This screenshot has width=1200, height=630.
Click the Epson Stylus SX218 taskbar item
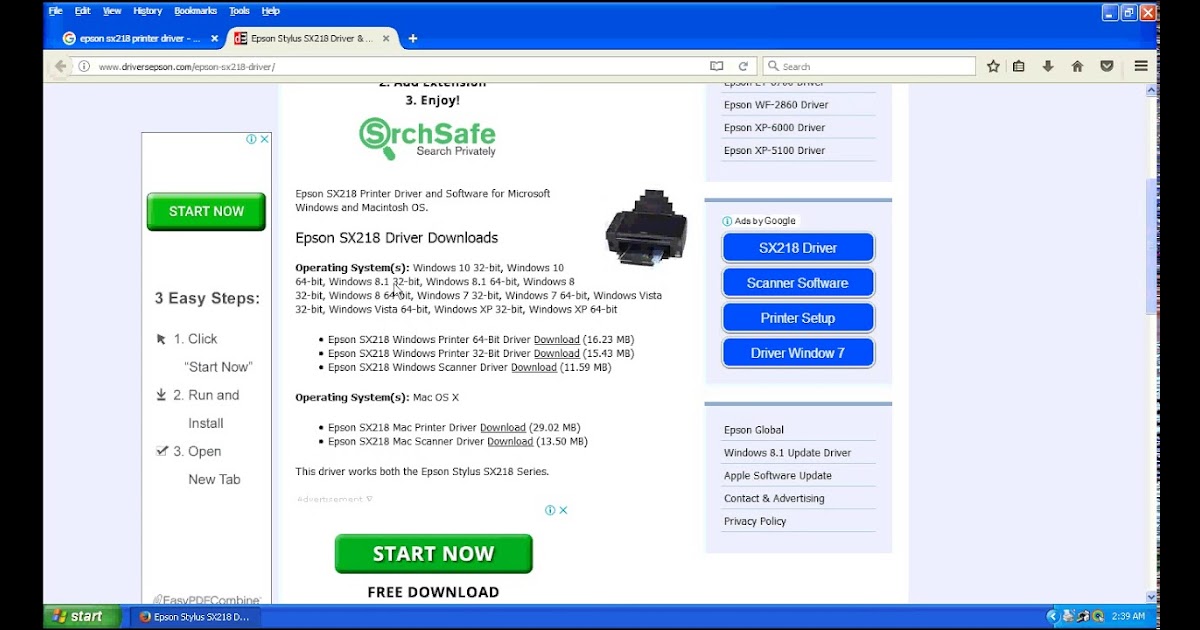[195, 617]
